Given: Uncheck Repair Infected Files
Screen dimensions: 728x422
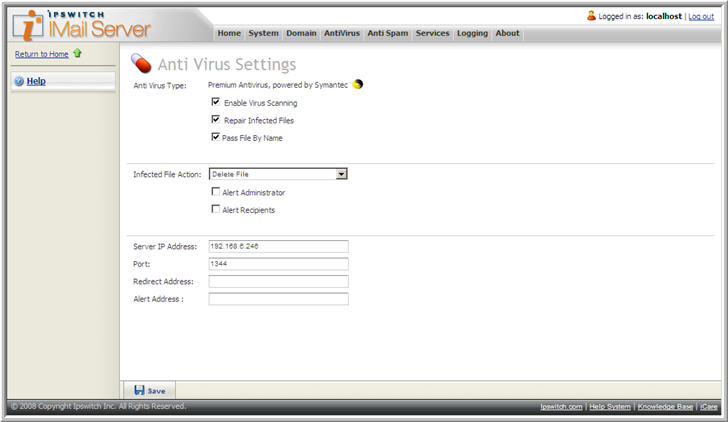Looking at the screenshot, I should coord(216,119).
